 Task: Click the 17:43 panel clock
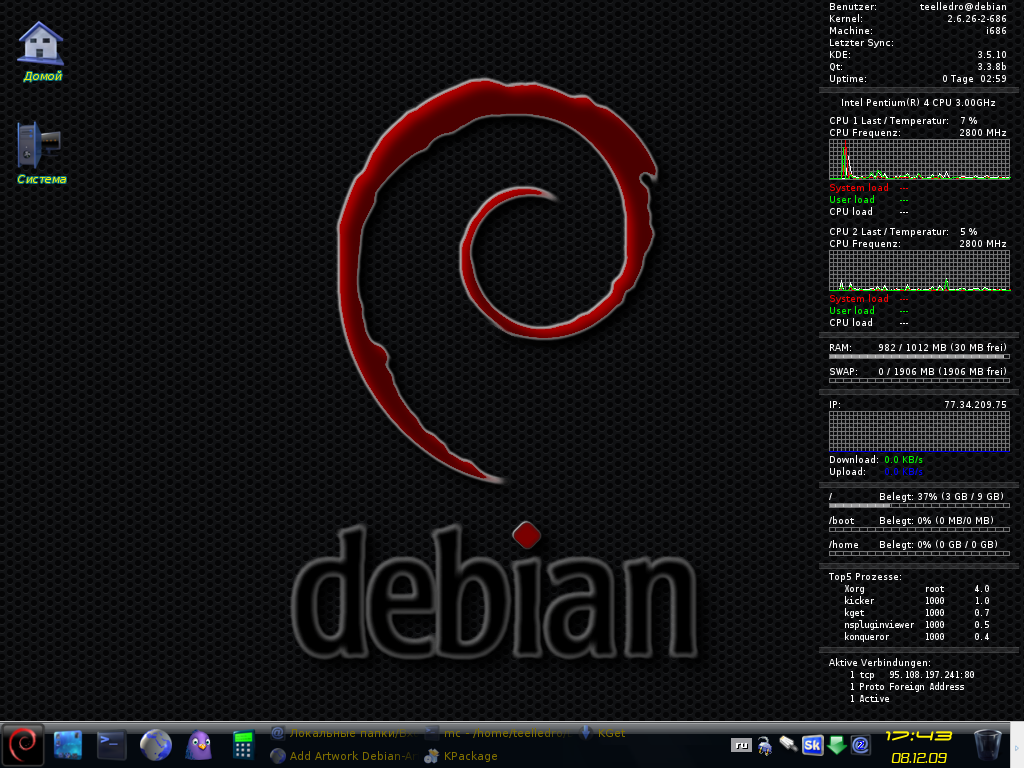919,737
